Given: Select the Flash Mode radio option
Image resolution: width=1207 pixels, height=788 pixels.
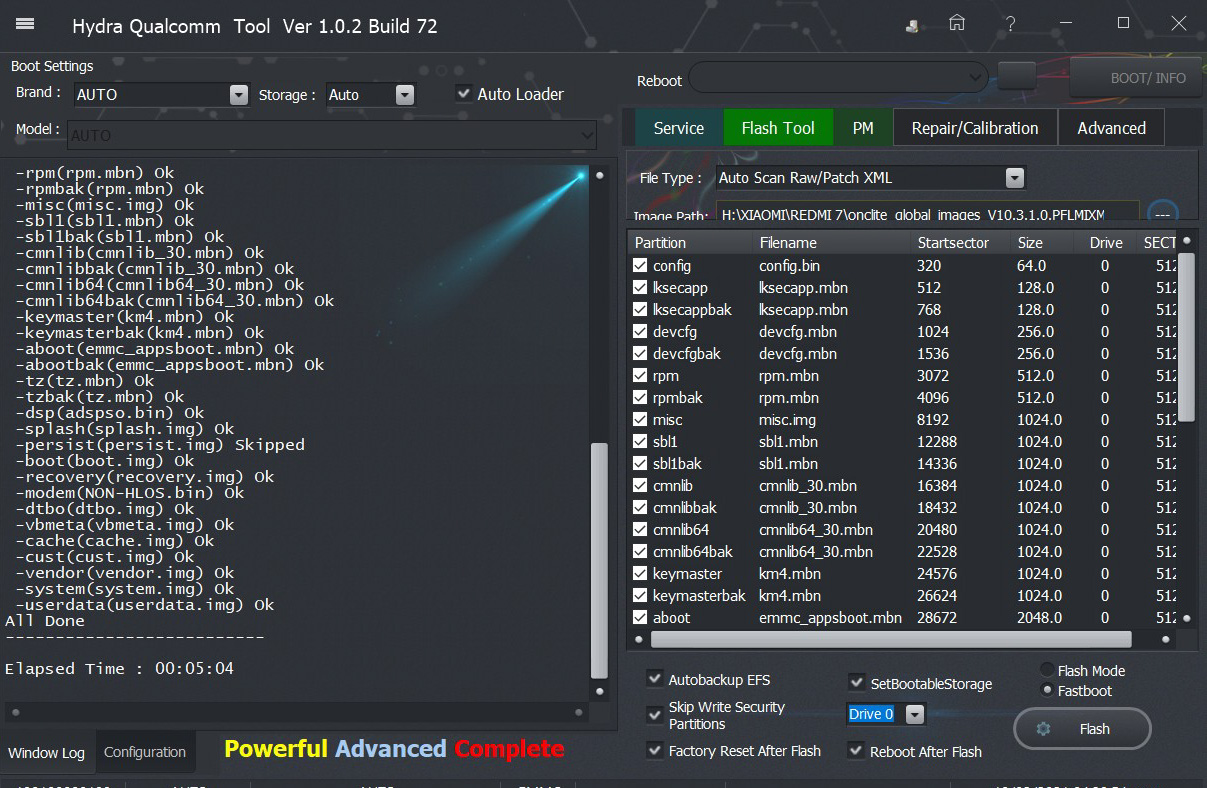Looking at the screenshot, I should (1047, 670).
